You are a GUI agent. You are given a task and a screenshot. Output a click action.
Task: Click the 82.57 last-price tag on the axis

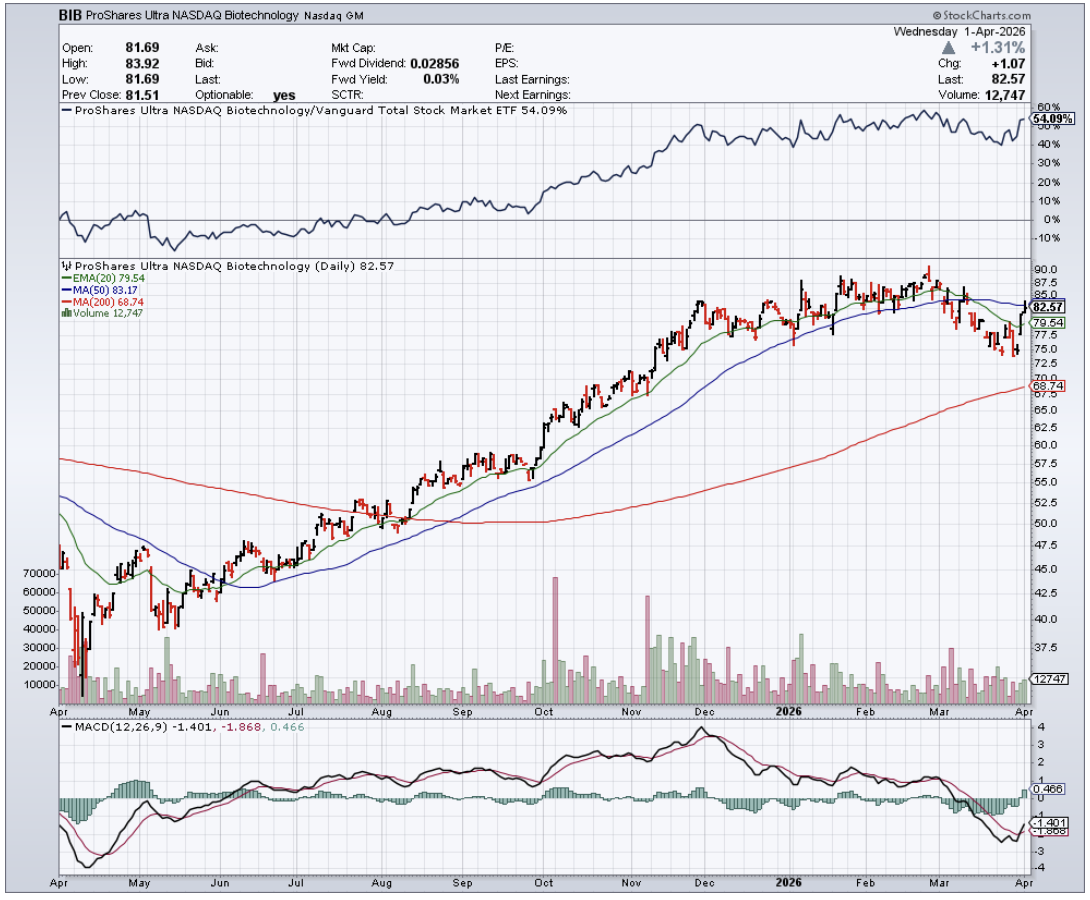coord(1048,307)
